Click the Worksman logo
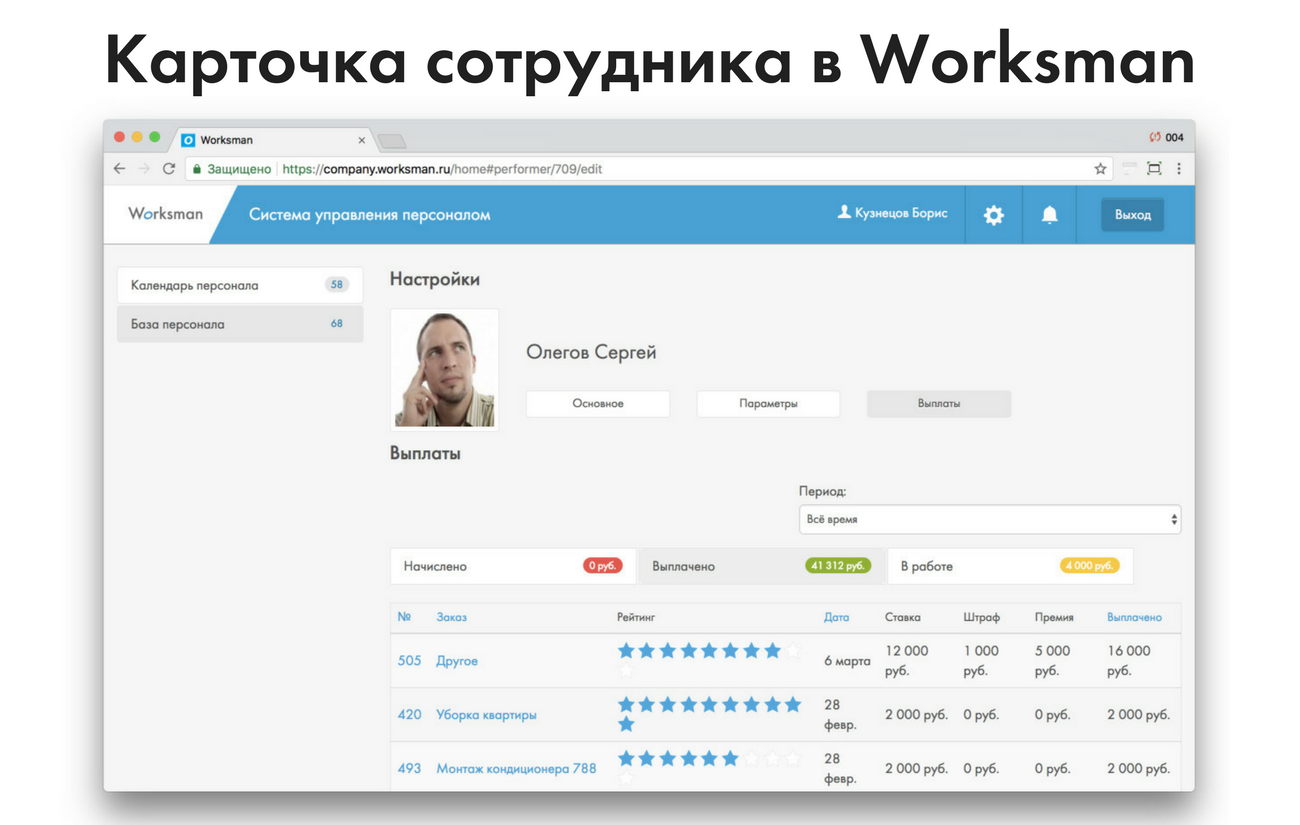This screenshot has width=1300, height=825. [165, 214]
